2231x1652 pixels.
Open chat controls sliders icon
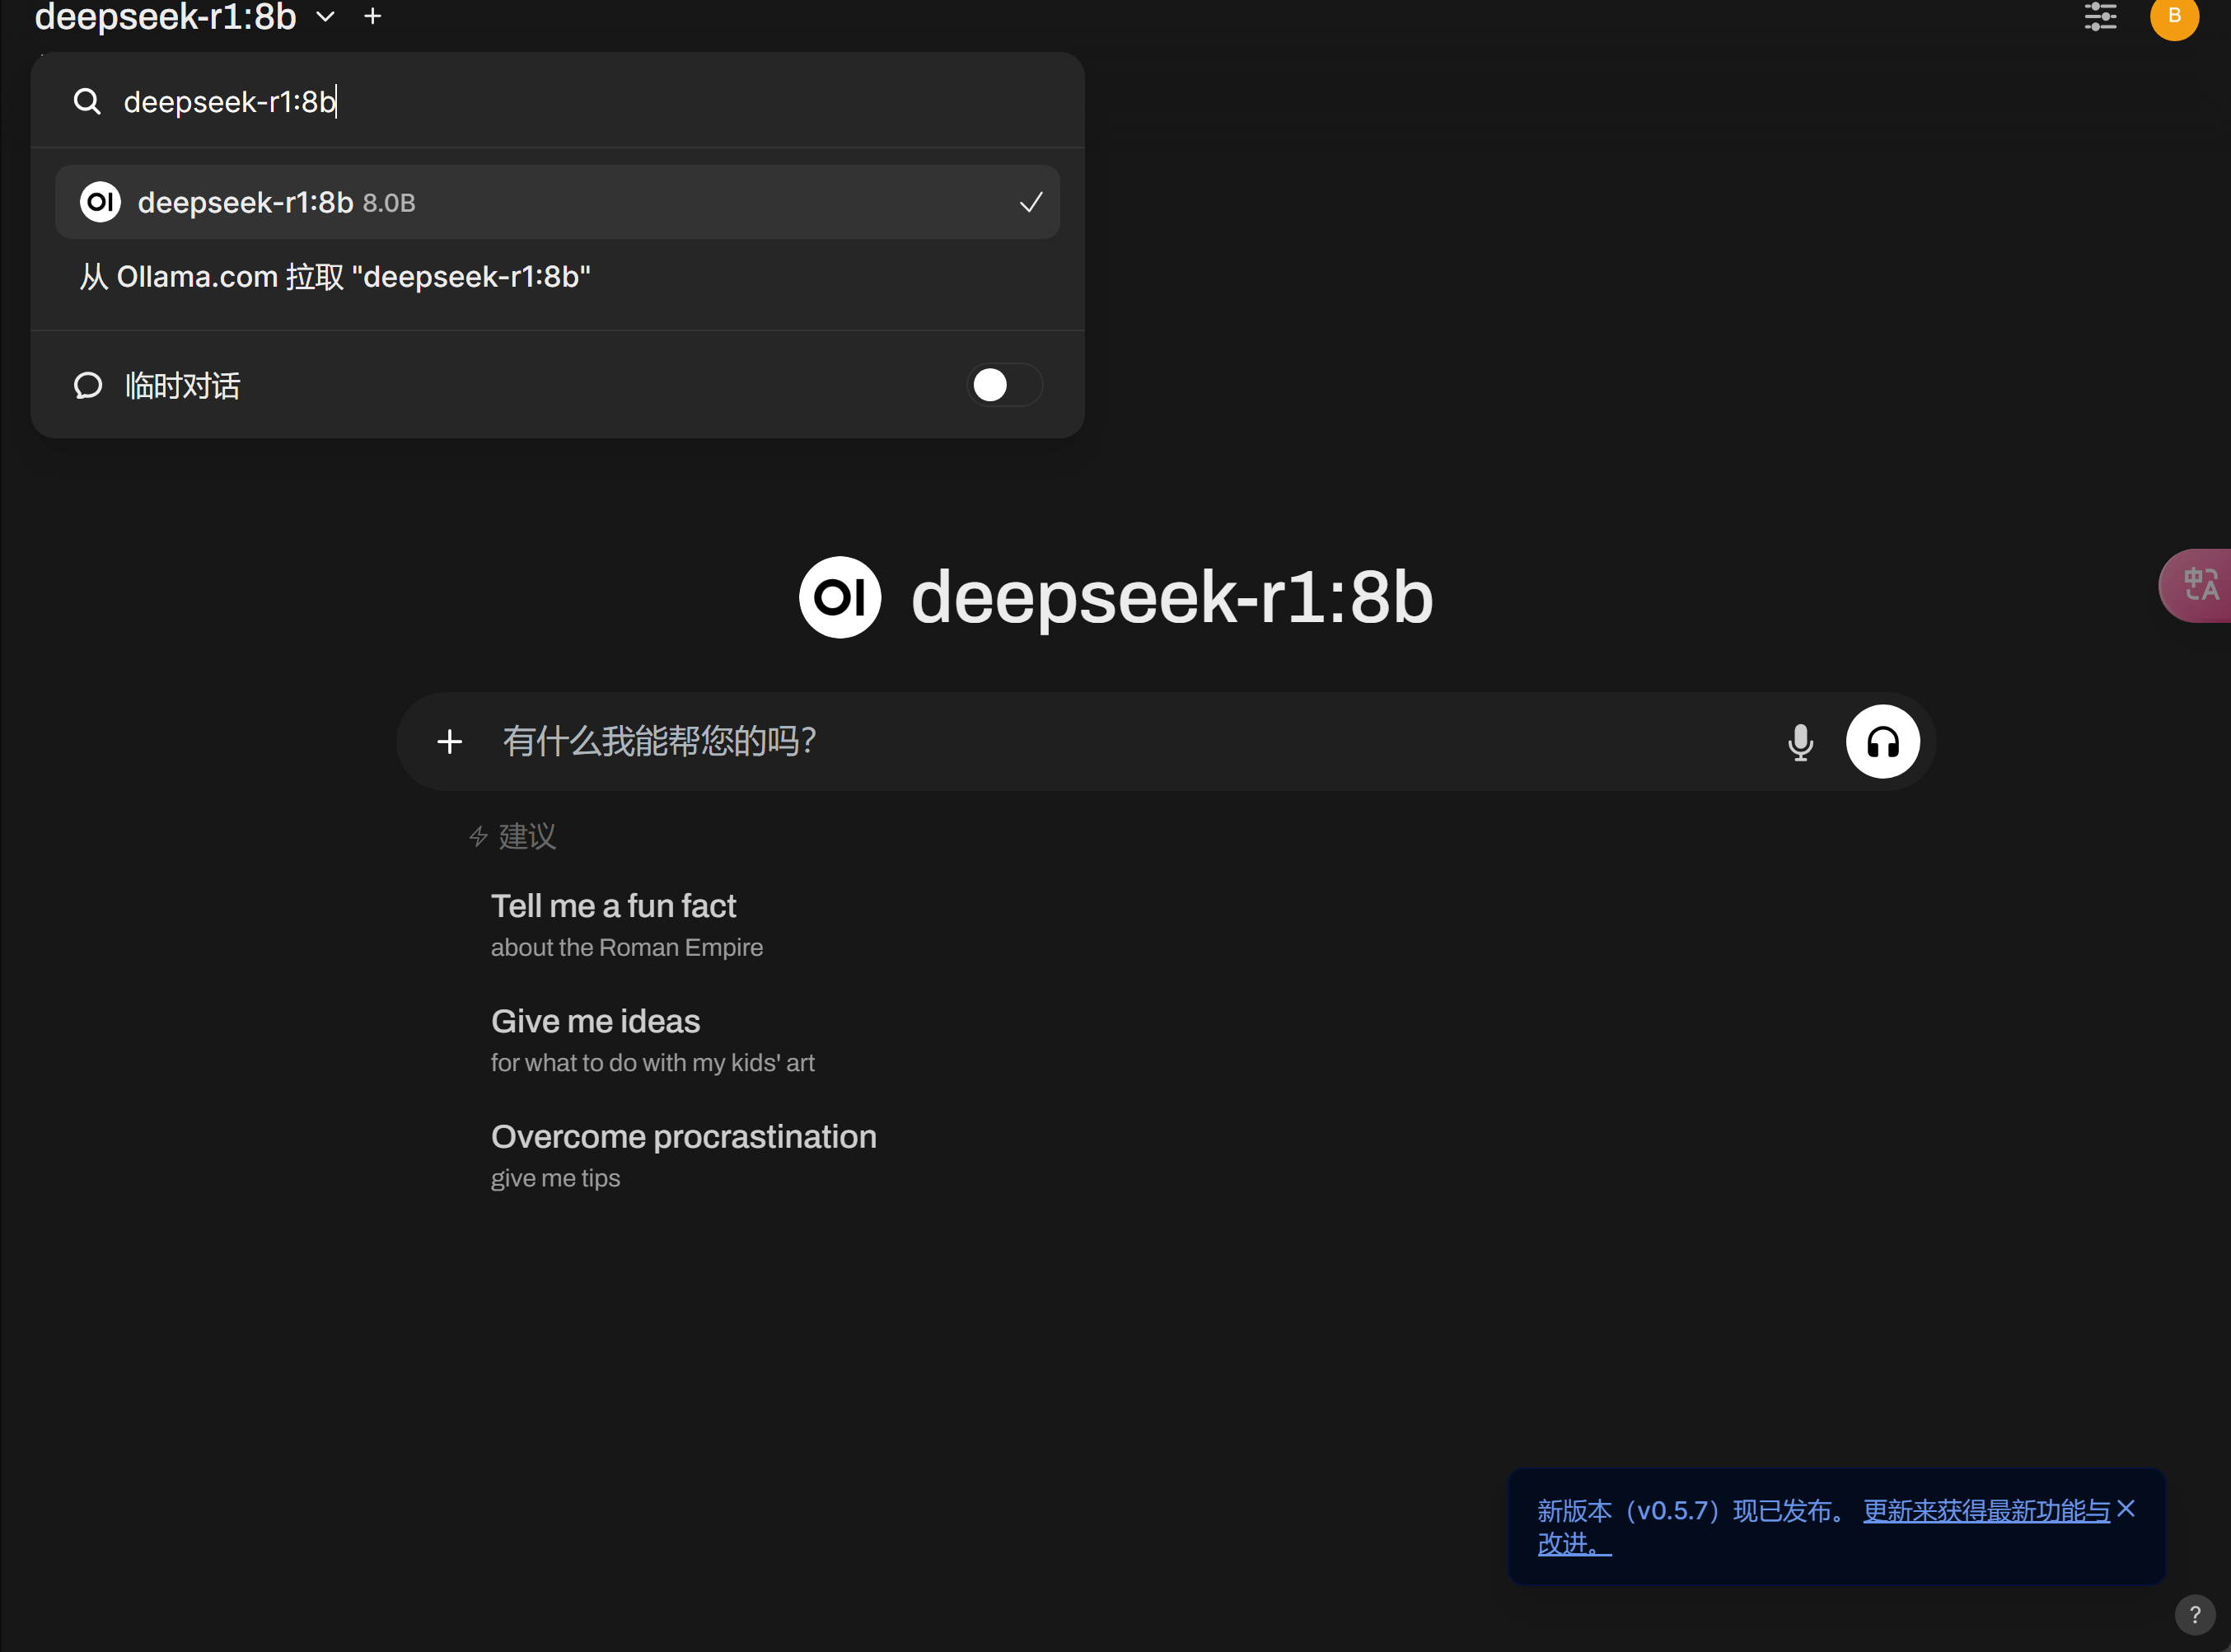click(x=2100, y=16)
